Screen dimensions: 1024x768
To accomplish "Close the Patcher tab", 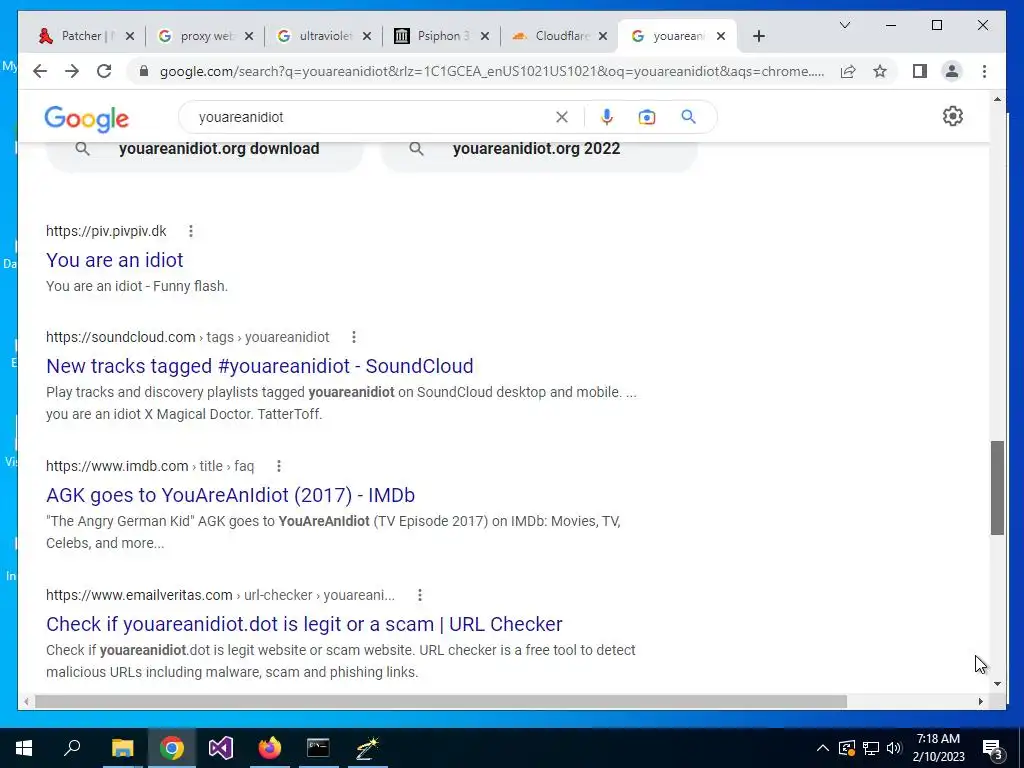I will tap(130, 36).
